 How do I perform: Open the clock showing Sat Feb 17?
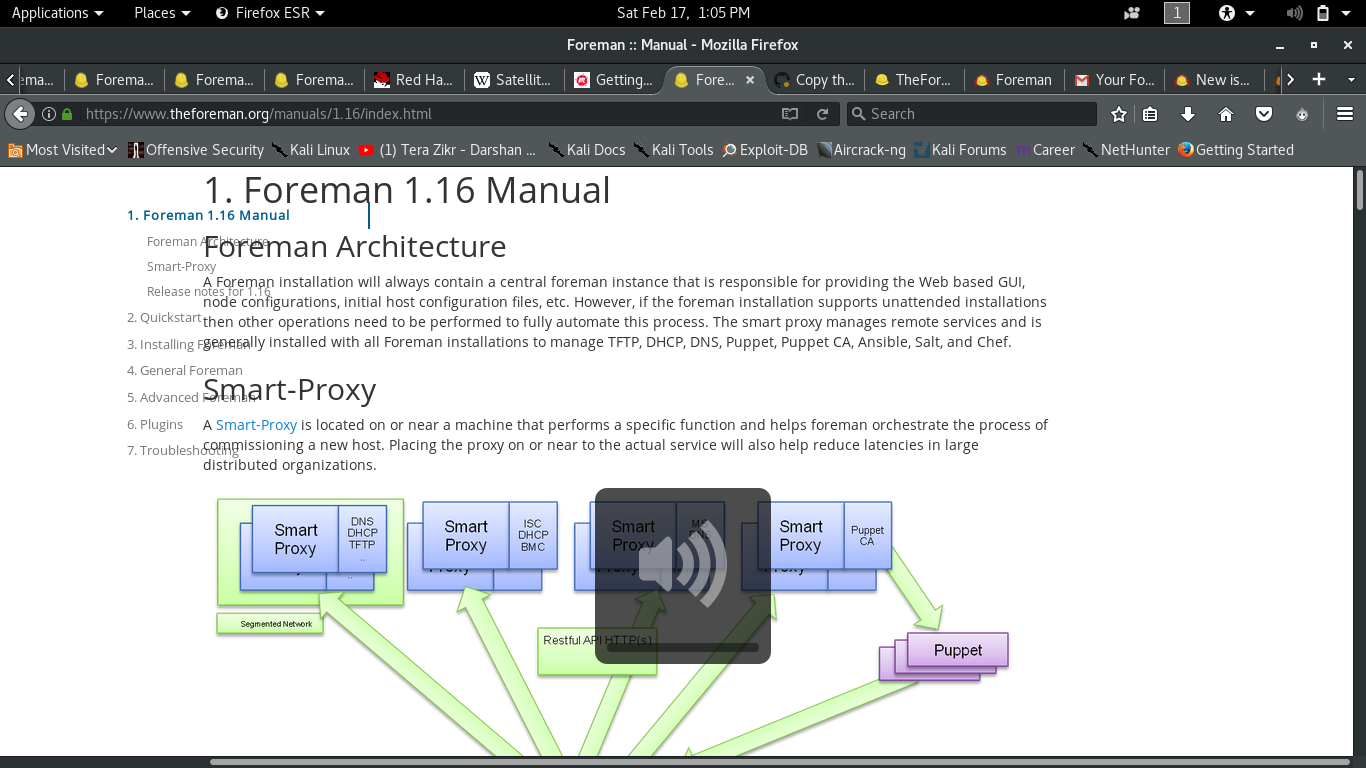click(x=683, y=13)
